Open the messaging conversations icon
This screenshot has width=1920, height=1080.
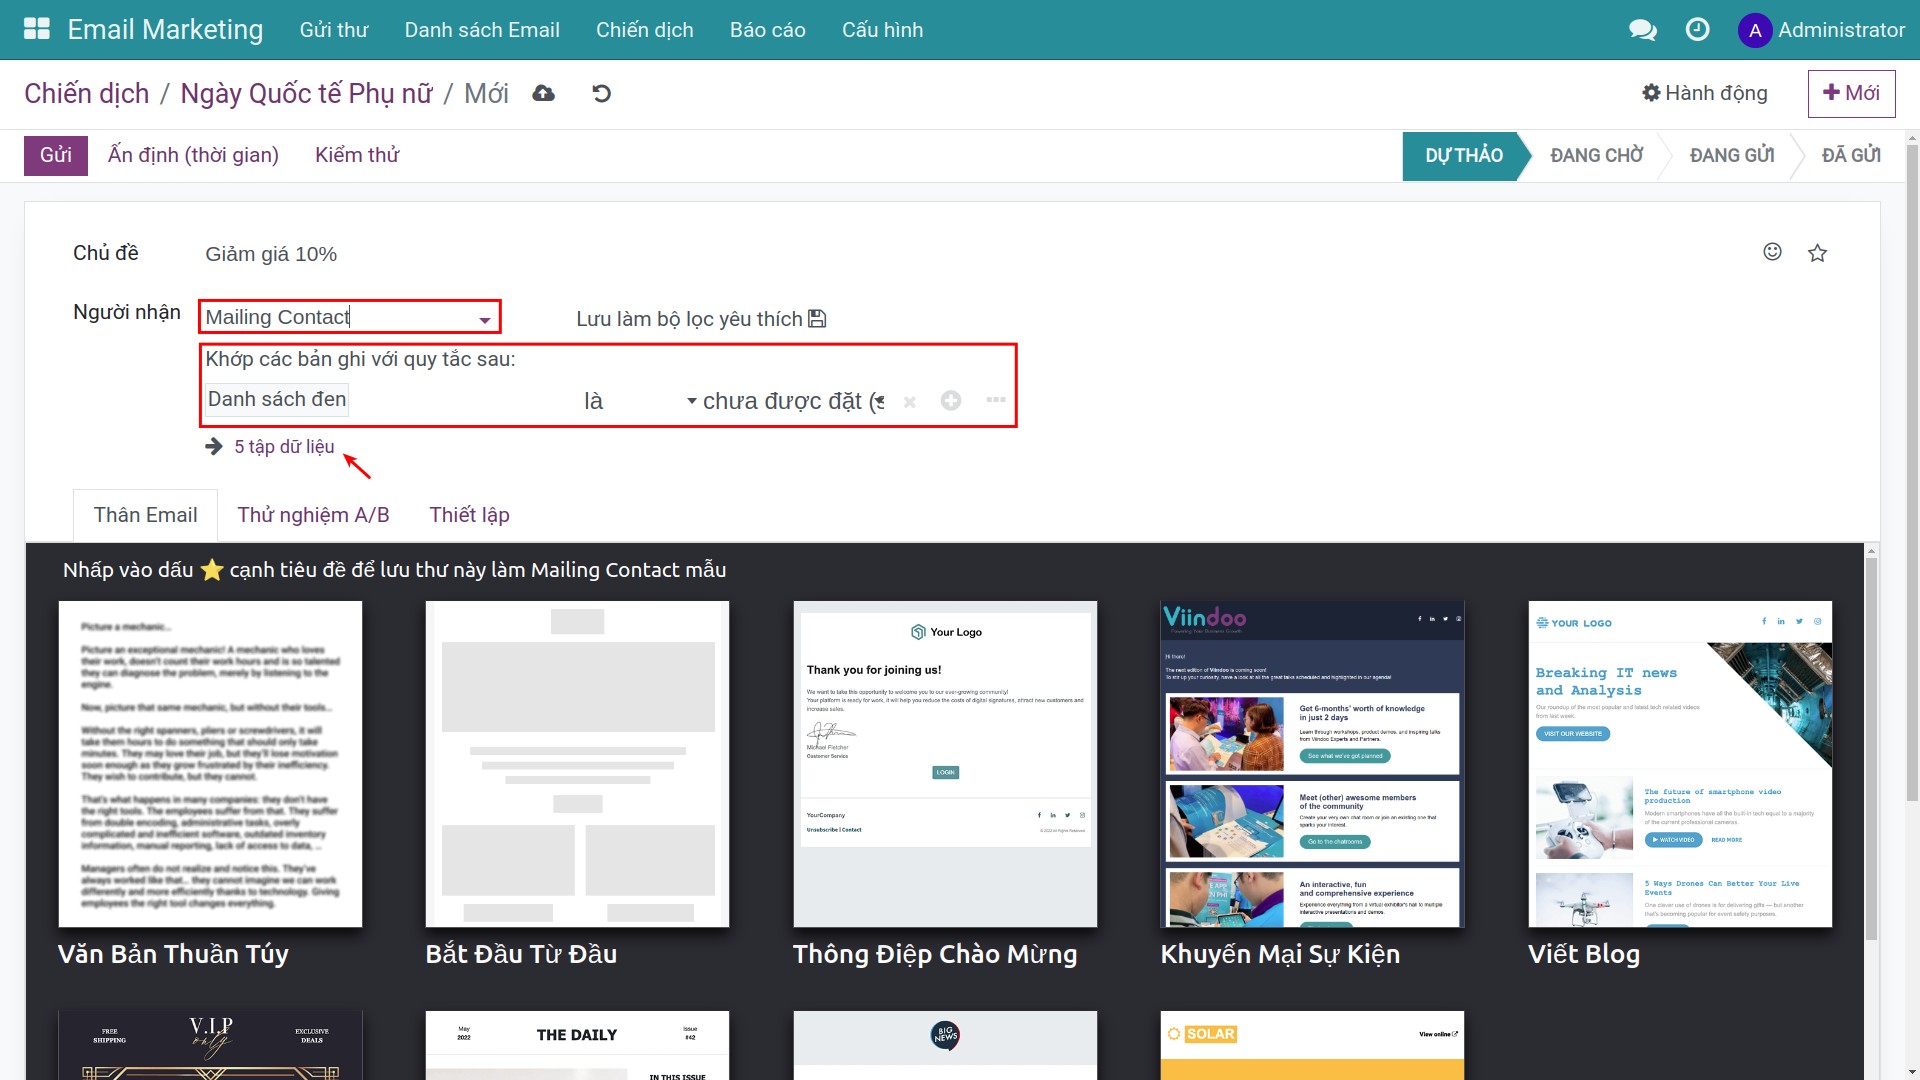coord(1641,29)
